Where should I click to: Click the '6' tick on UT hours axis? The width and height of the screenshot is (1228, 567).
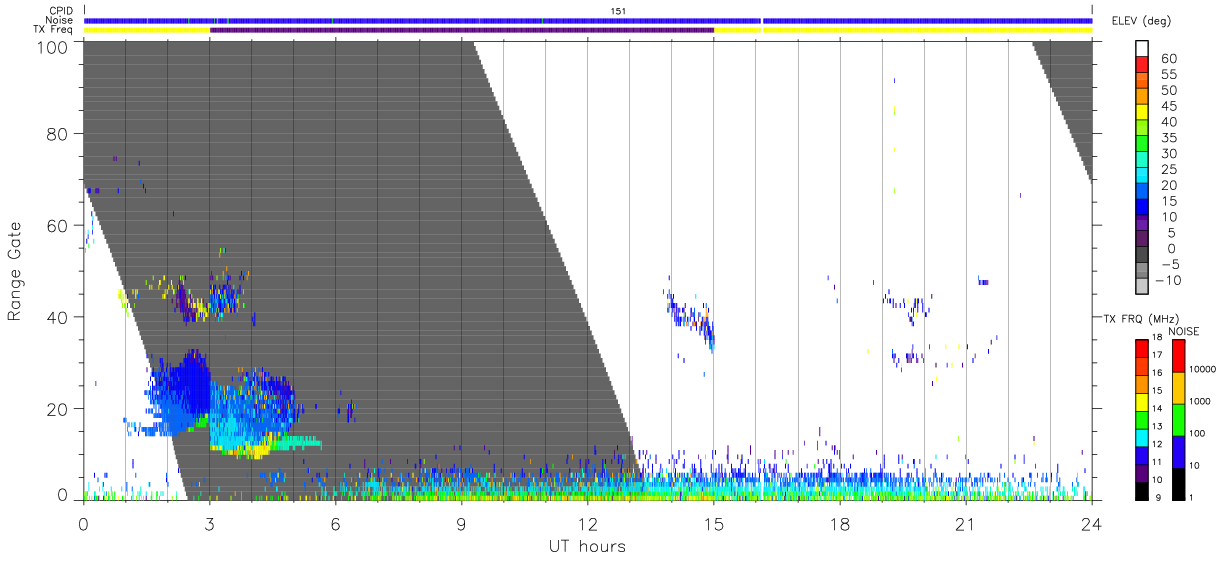[x=335, y=523]
